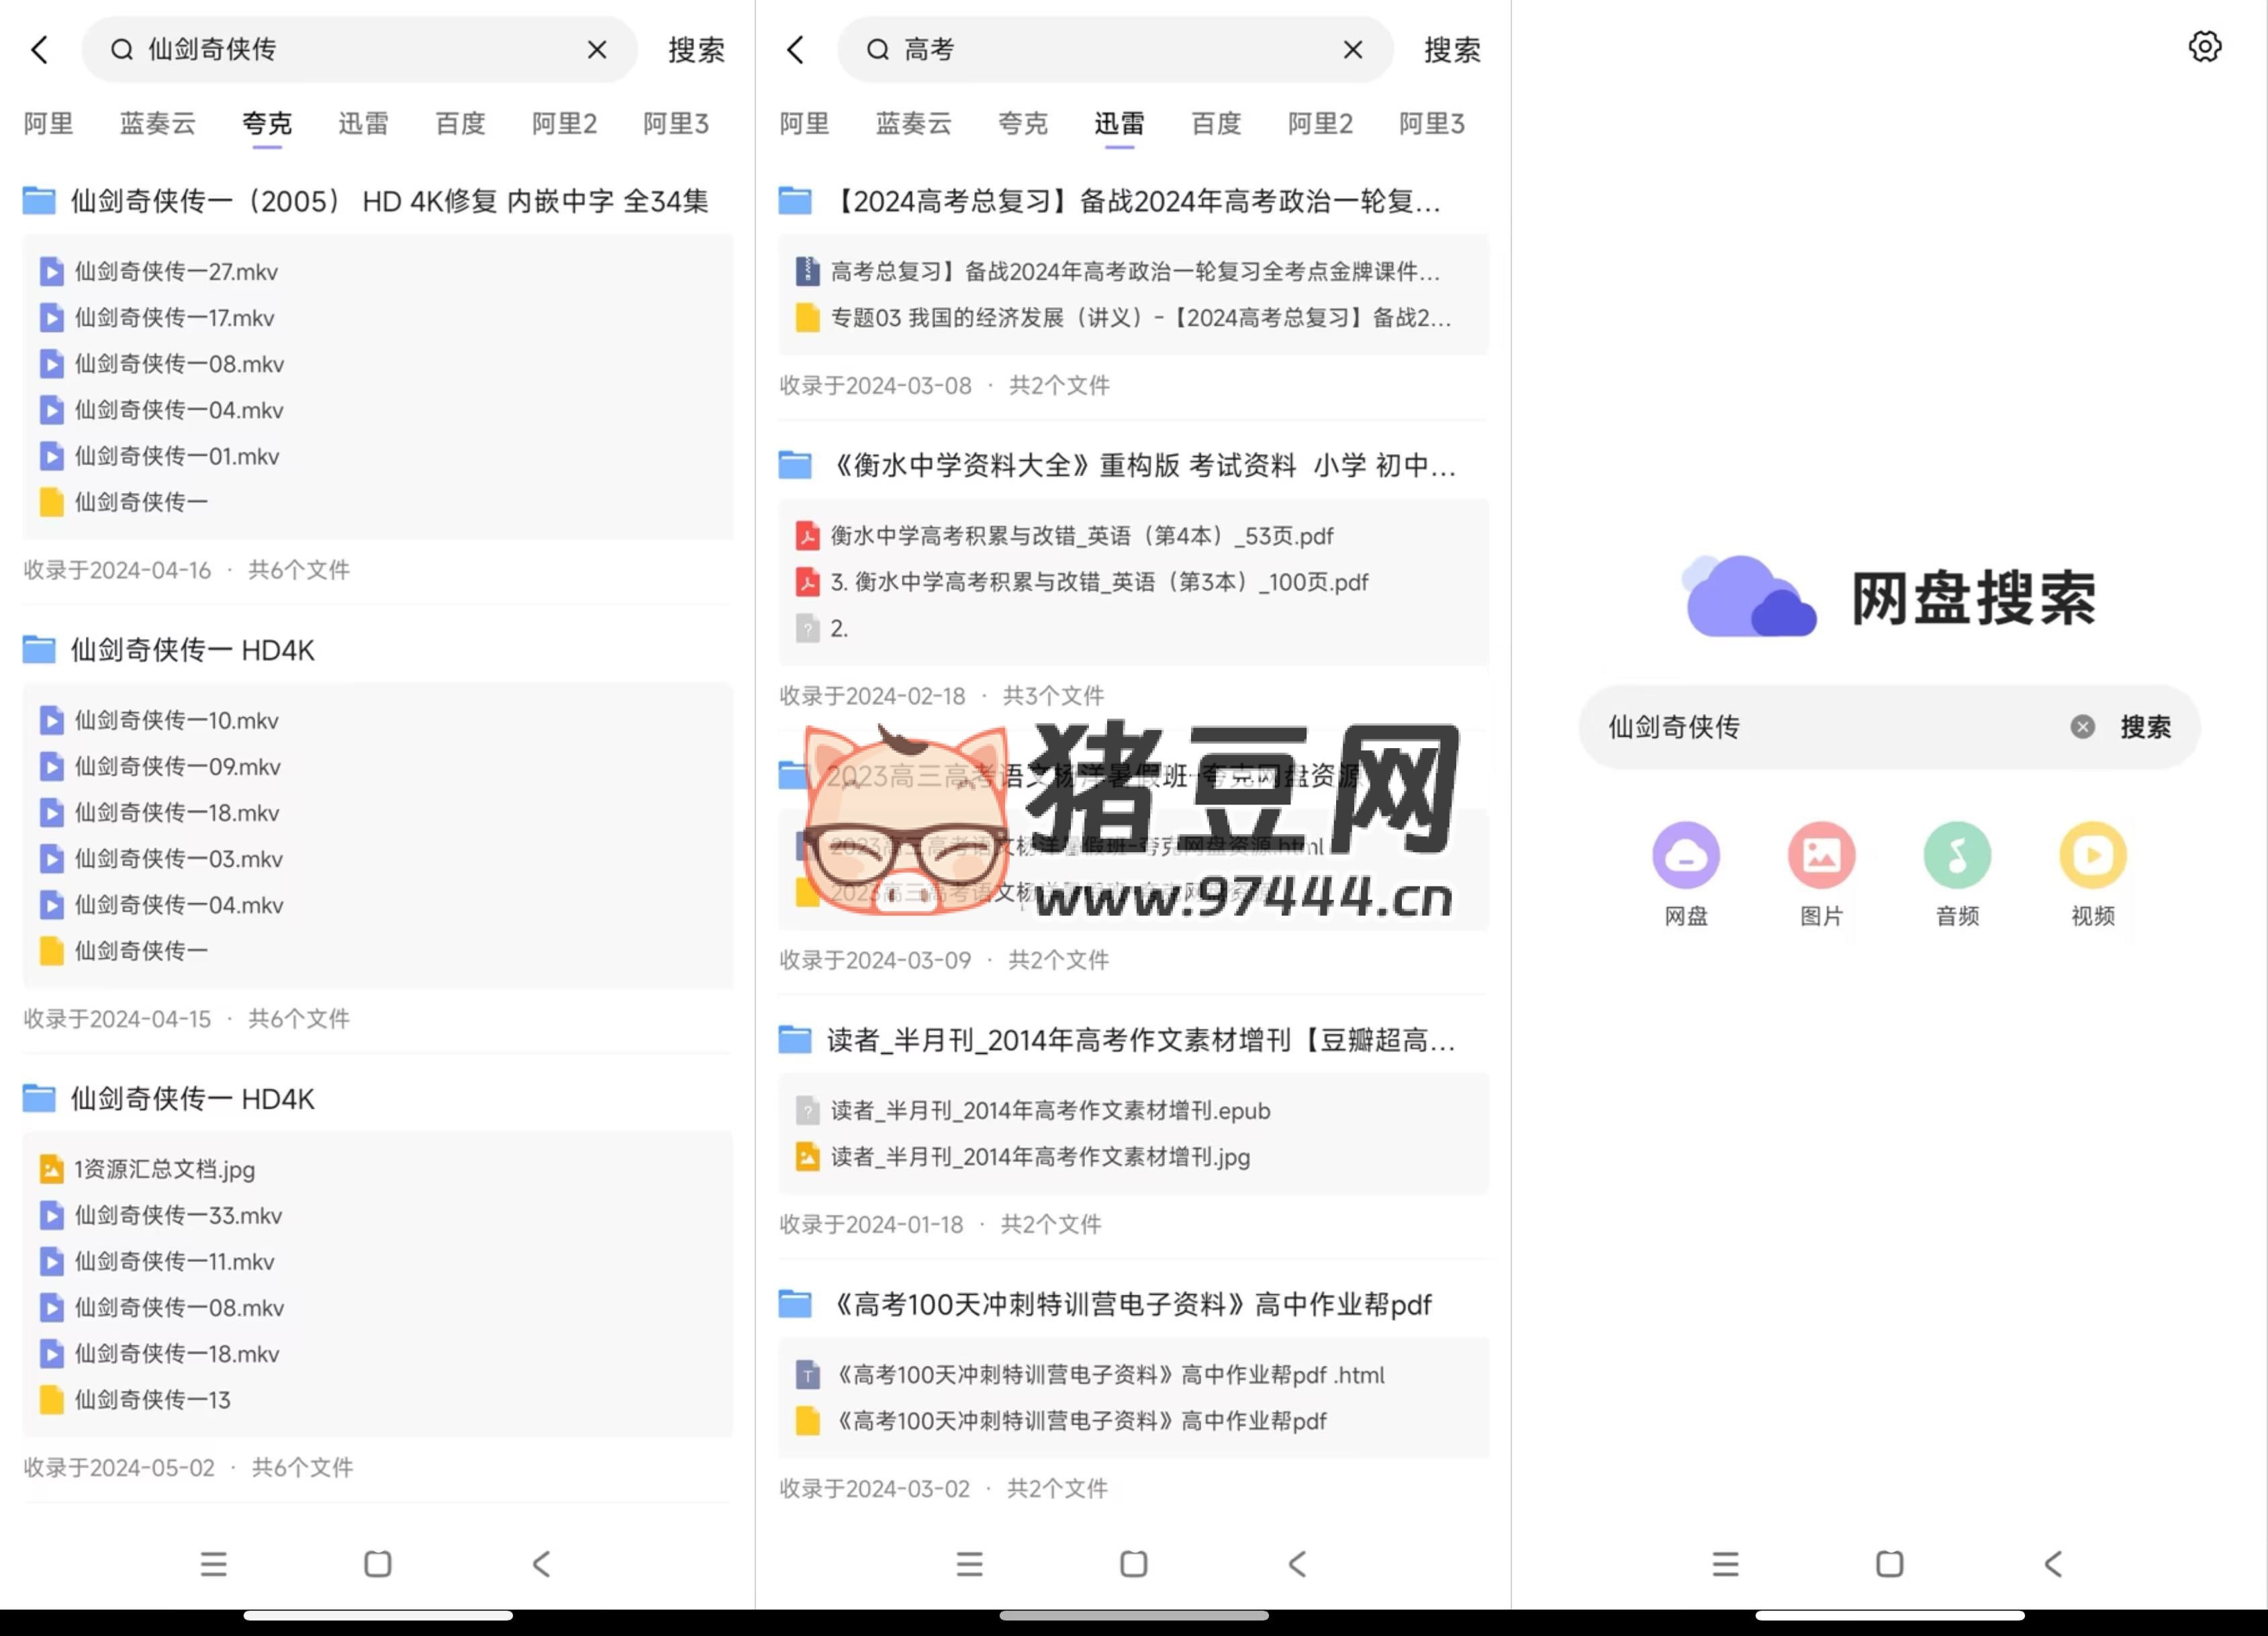The width and height of the screenshot is (2268, 1636).
Task: Tap Android home button in middle panel
Action: pos(1133,1564)
